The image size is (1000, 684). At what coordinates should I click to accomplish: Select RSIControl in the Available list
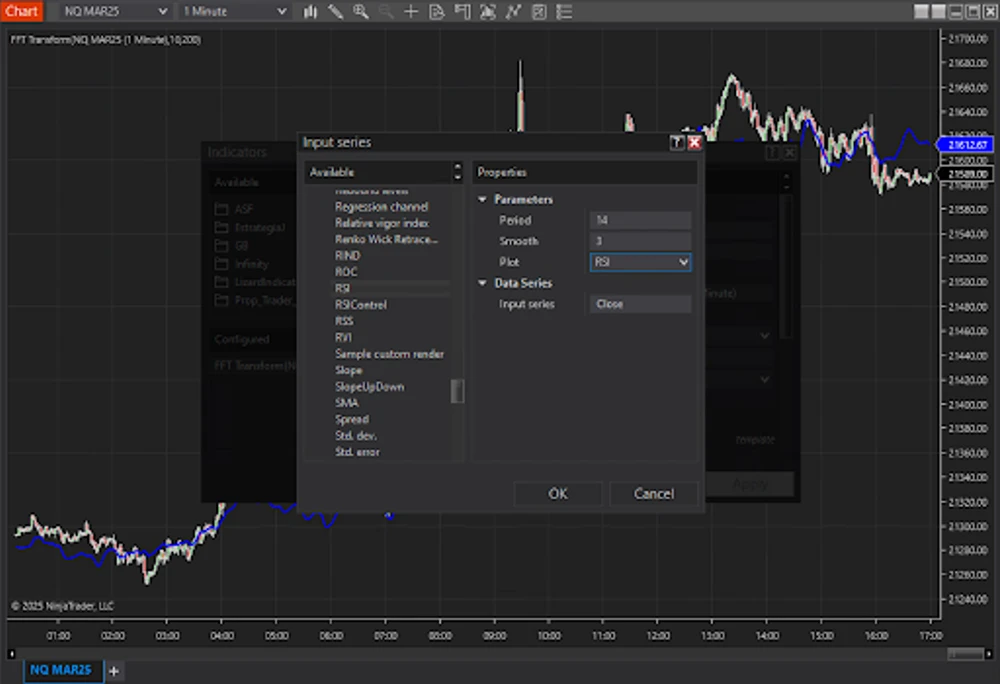tap(361, 305)
